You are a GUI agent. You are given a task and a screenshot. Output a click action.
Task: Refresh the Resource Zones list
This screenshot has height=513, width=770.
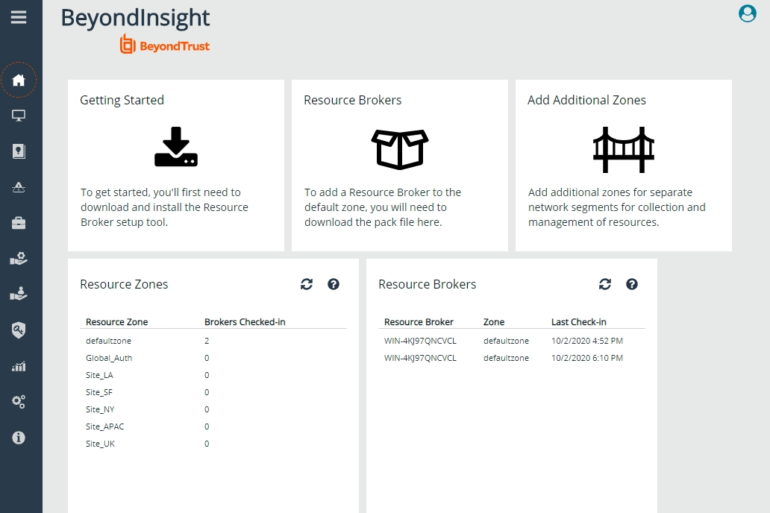pos(307,284)
